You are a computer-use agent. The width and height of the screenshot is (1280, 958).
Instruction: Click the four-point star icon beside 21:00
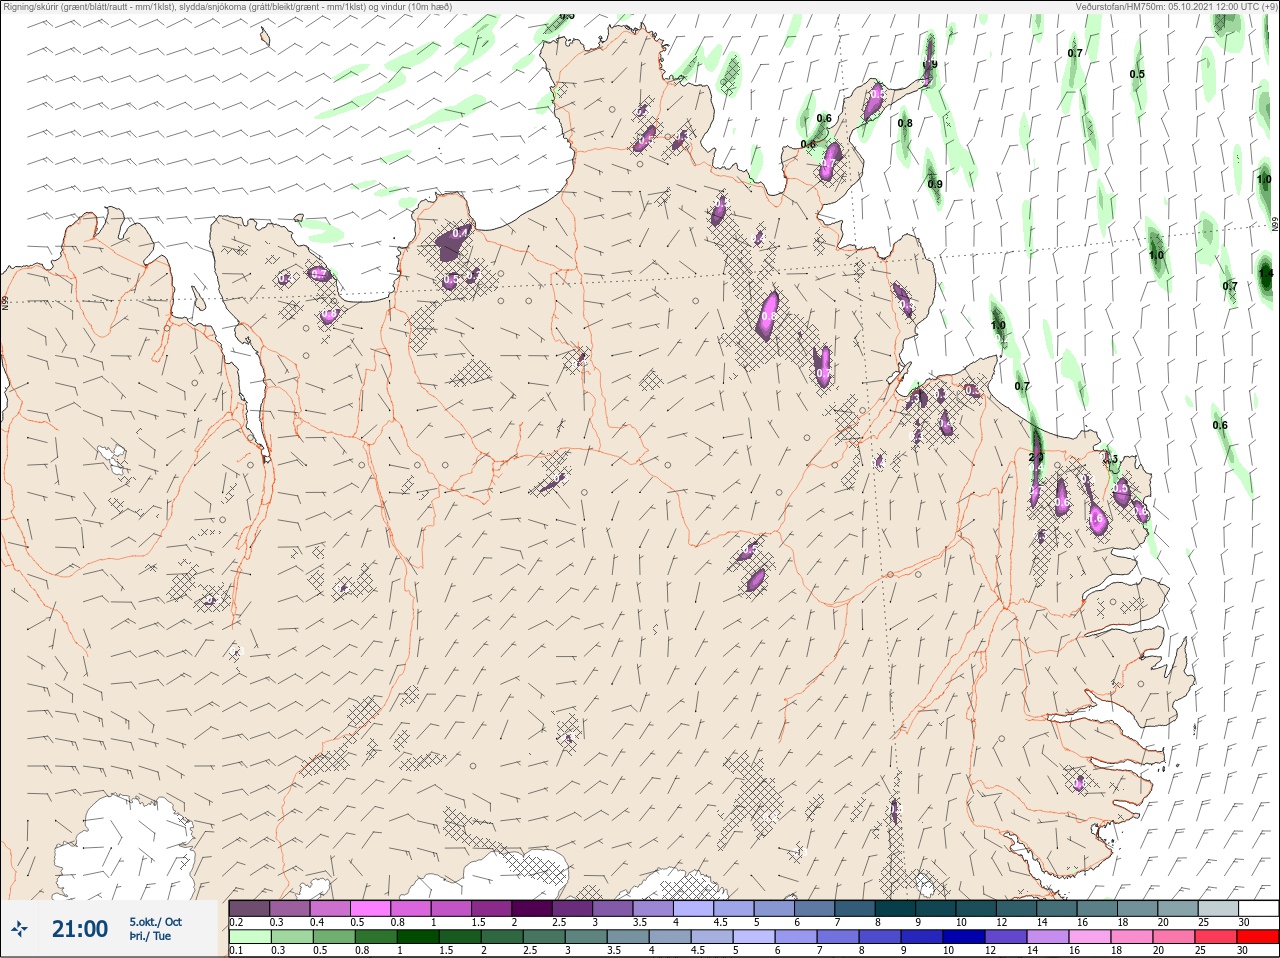21,930
